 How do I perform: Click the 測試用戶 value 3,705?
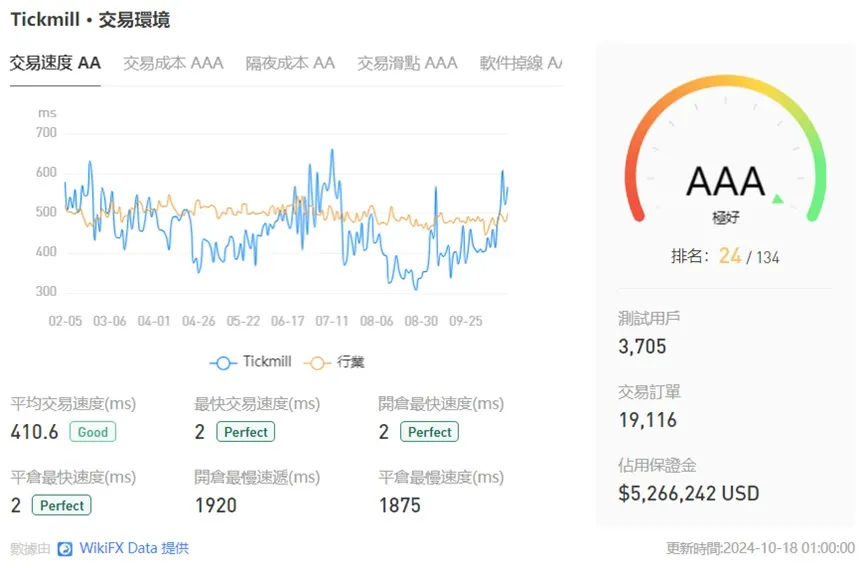(642, 346)
